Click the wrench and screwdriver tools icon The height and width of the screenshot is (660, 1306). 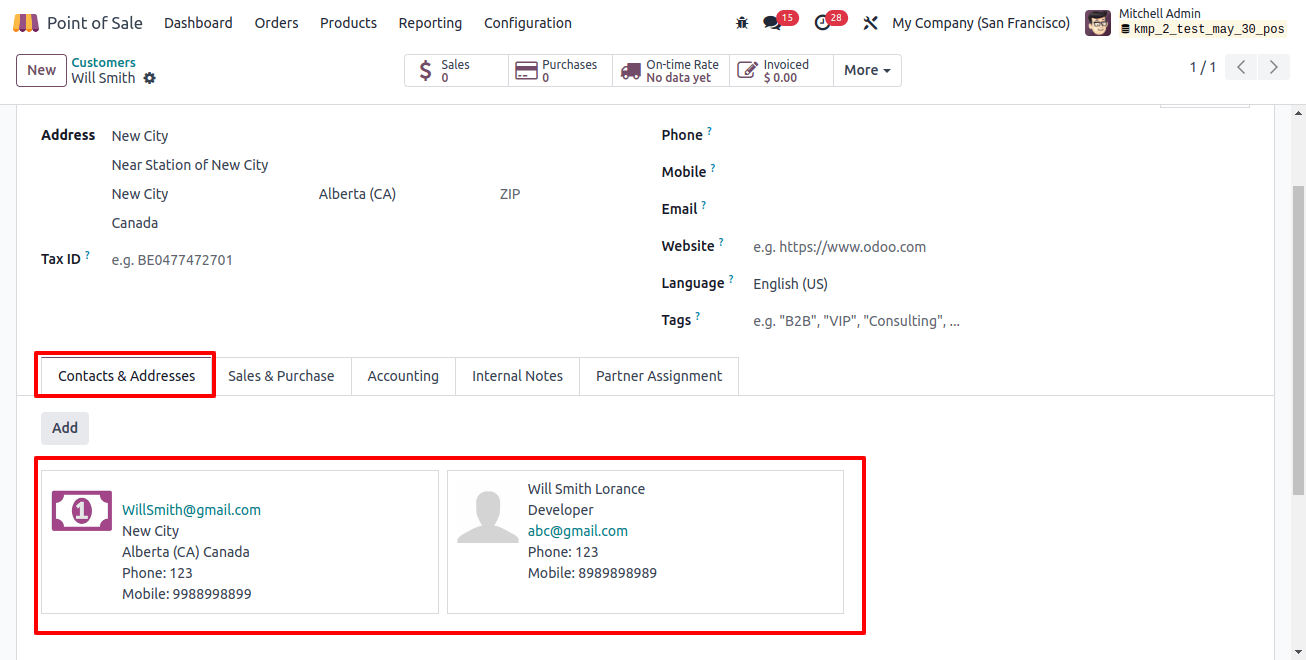coord(870,22)
